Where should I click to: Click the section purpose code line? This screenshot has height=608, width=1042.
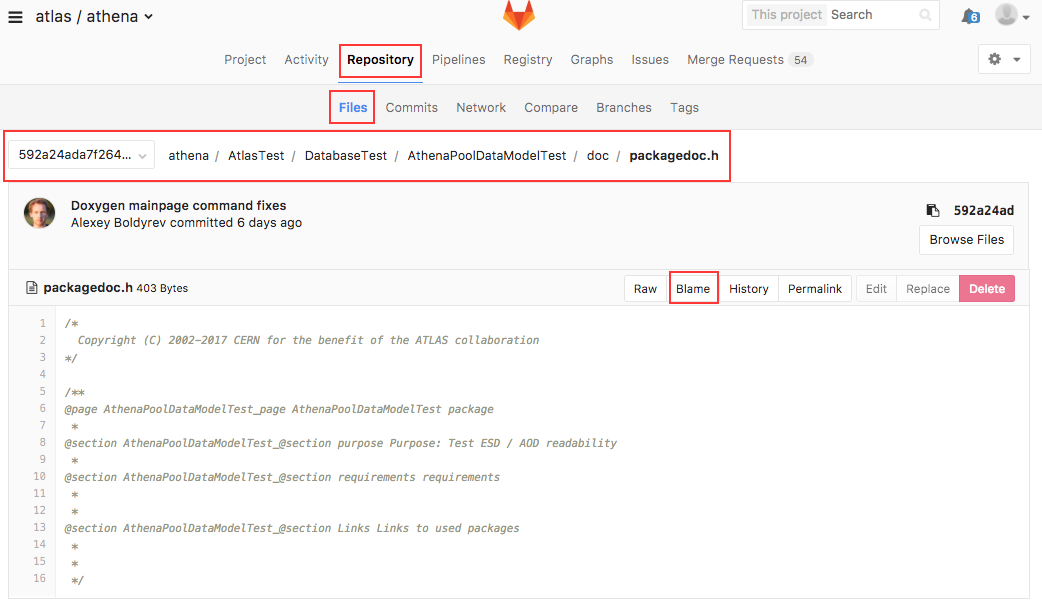(x=340, y=443)
